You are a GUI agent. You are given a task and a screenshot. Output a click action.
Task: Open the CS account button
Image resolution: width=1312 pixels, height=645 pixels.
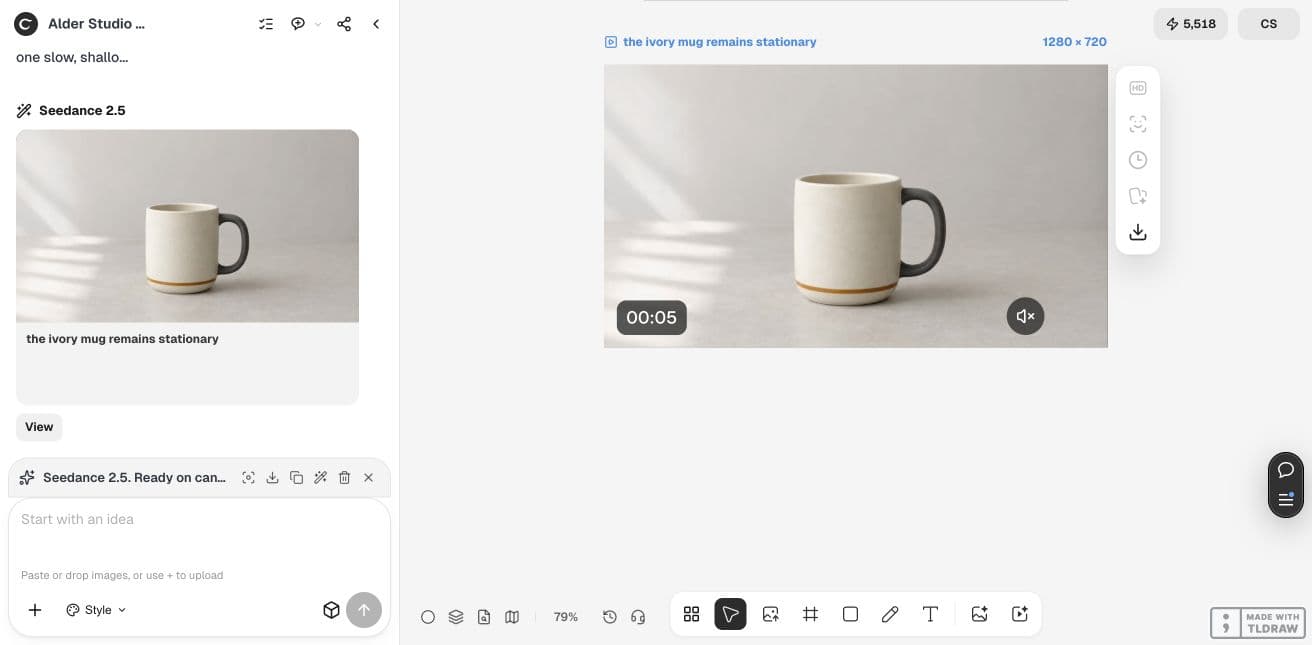pos(1269,24)
